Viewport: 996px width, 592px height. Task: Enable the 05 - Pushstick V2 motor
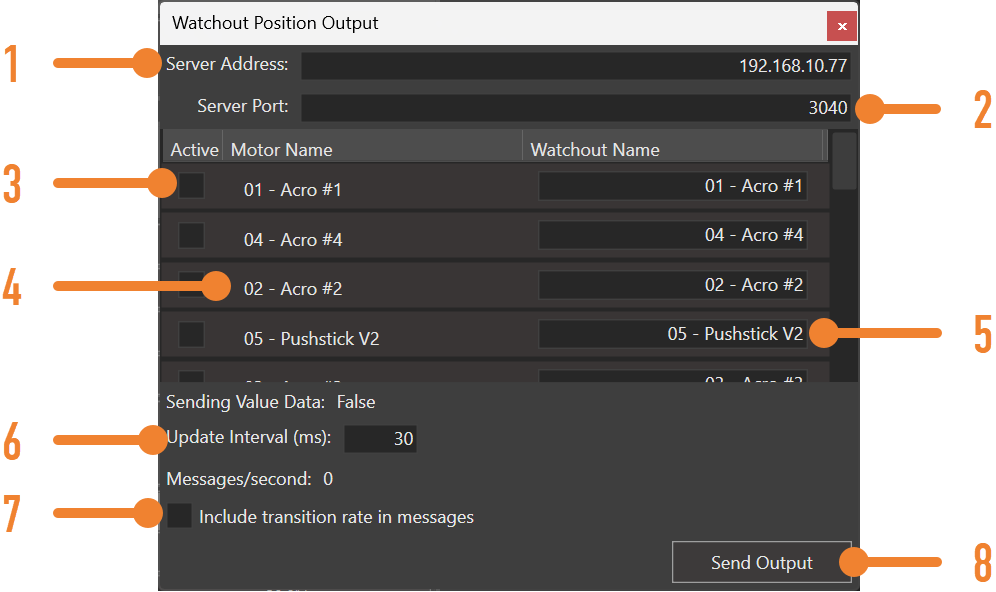[190, 333]
